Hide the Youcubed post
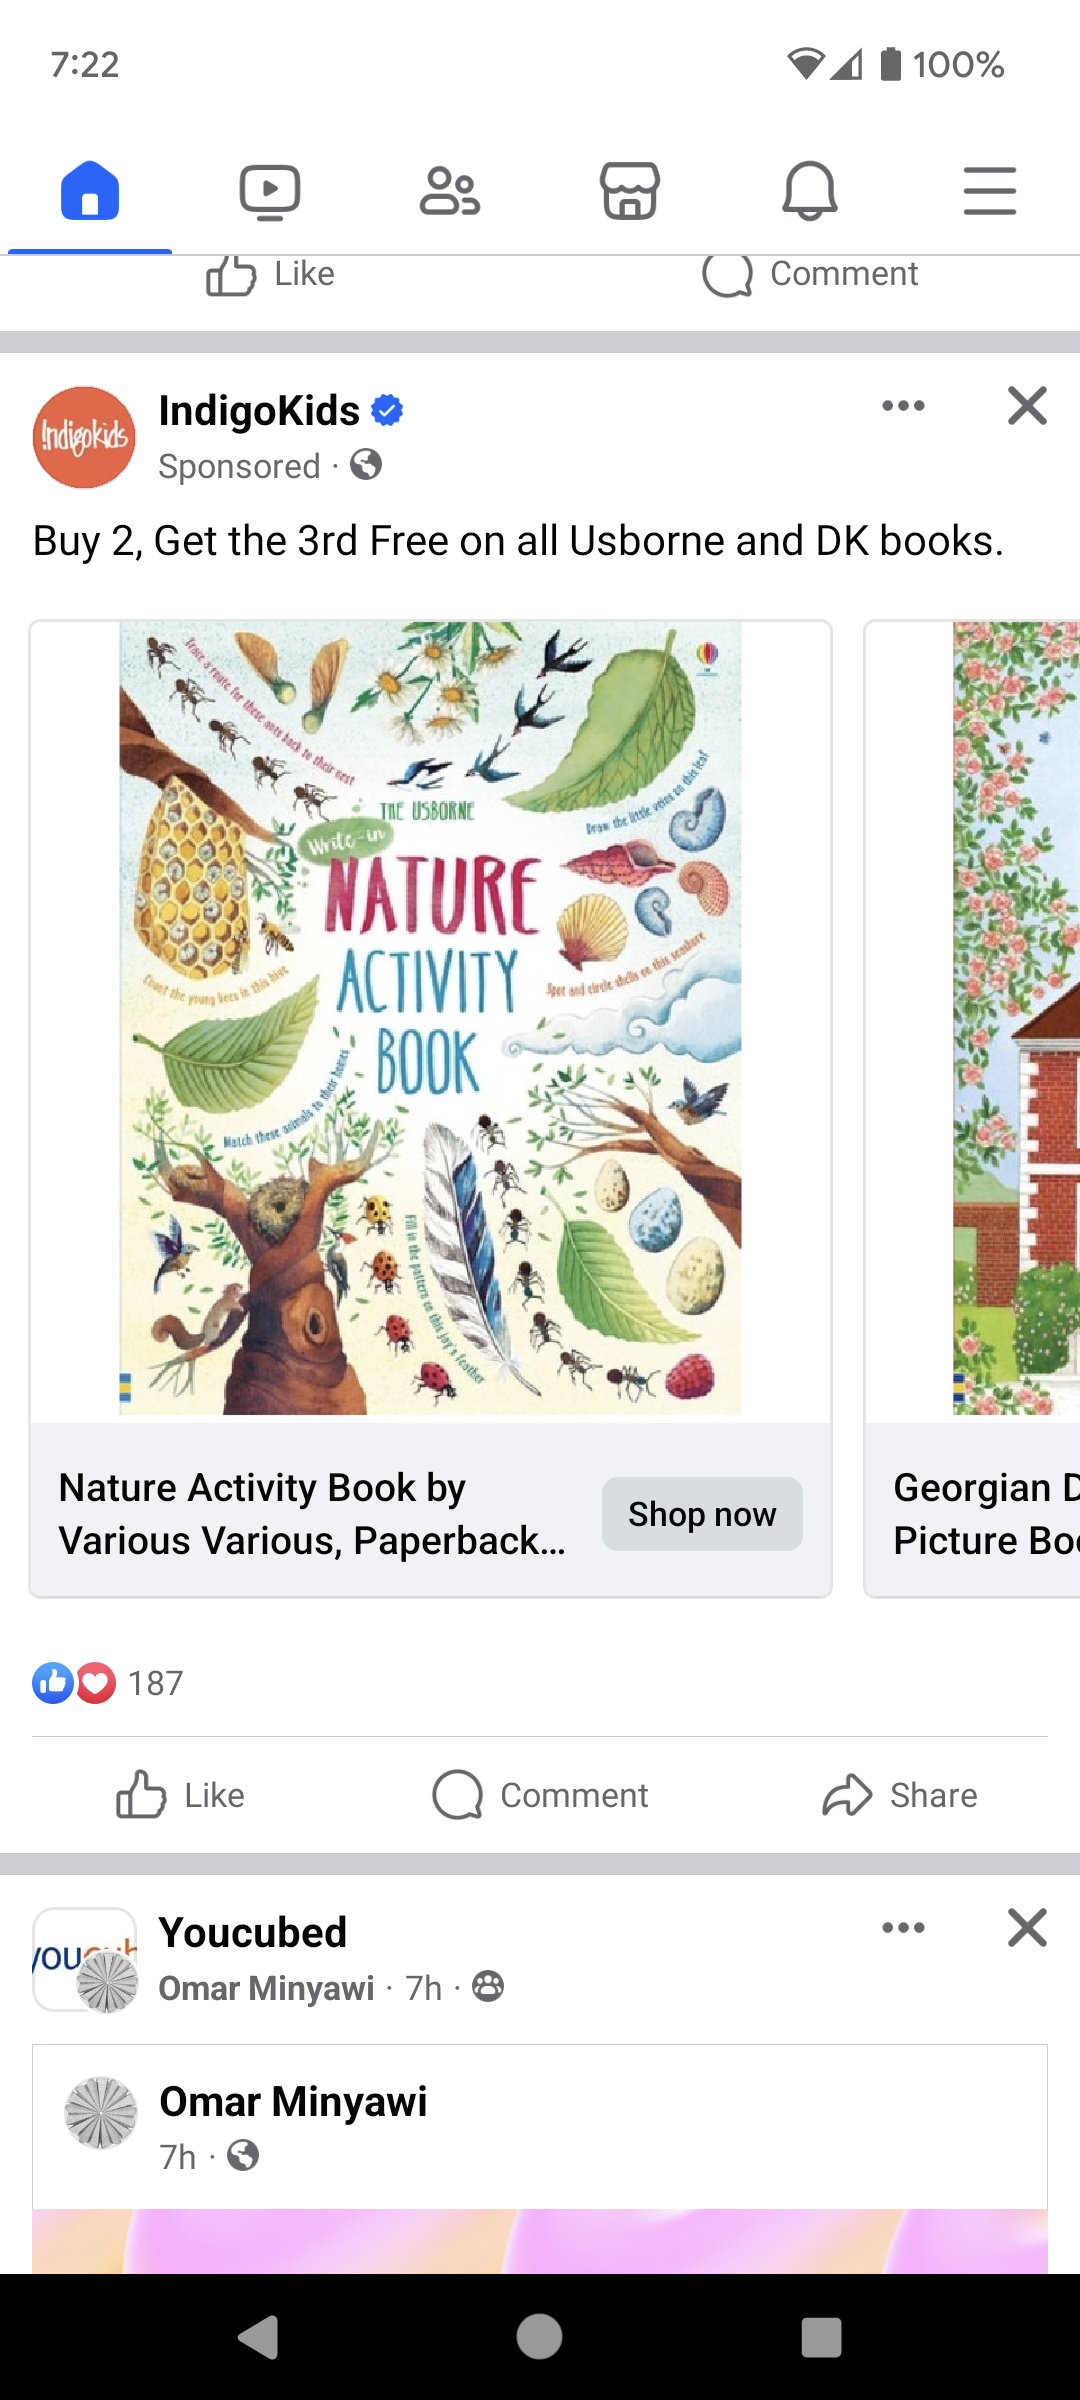Viewport: 1080px width, 2400px height. pyautogui.click(x=1027, y=1928)
